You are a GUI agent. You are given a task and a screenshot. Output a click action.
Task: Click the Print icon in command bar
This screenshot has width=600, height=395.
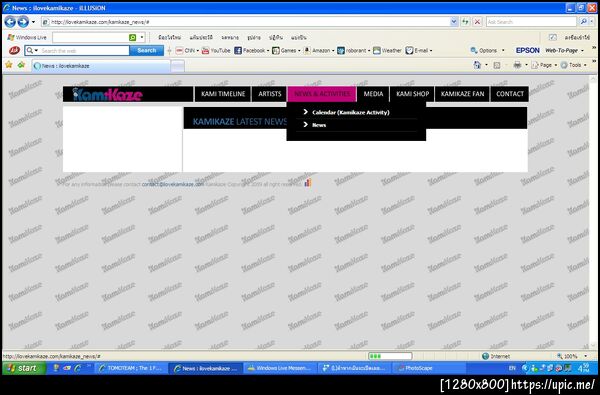click(x=517, y=65)
